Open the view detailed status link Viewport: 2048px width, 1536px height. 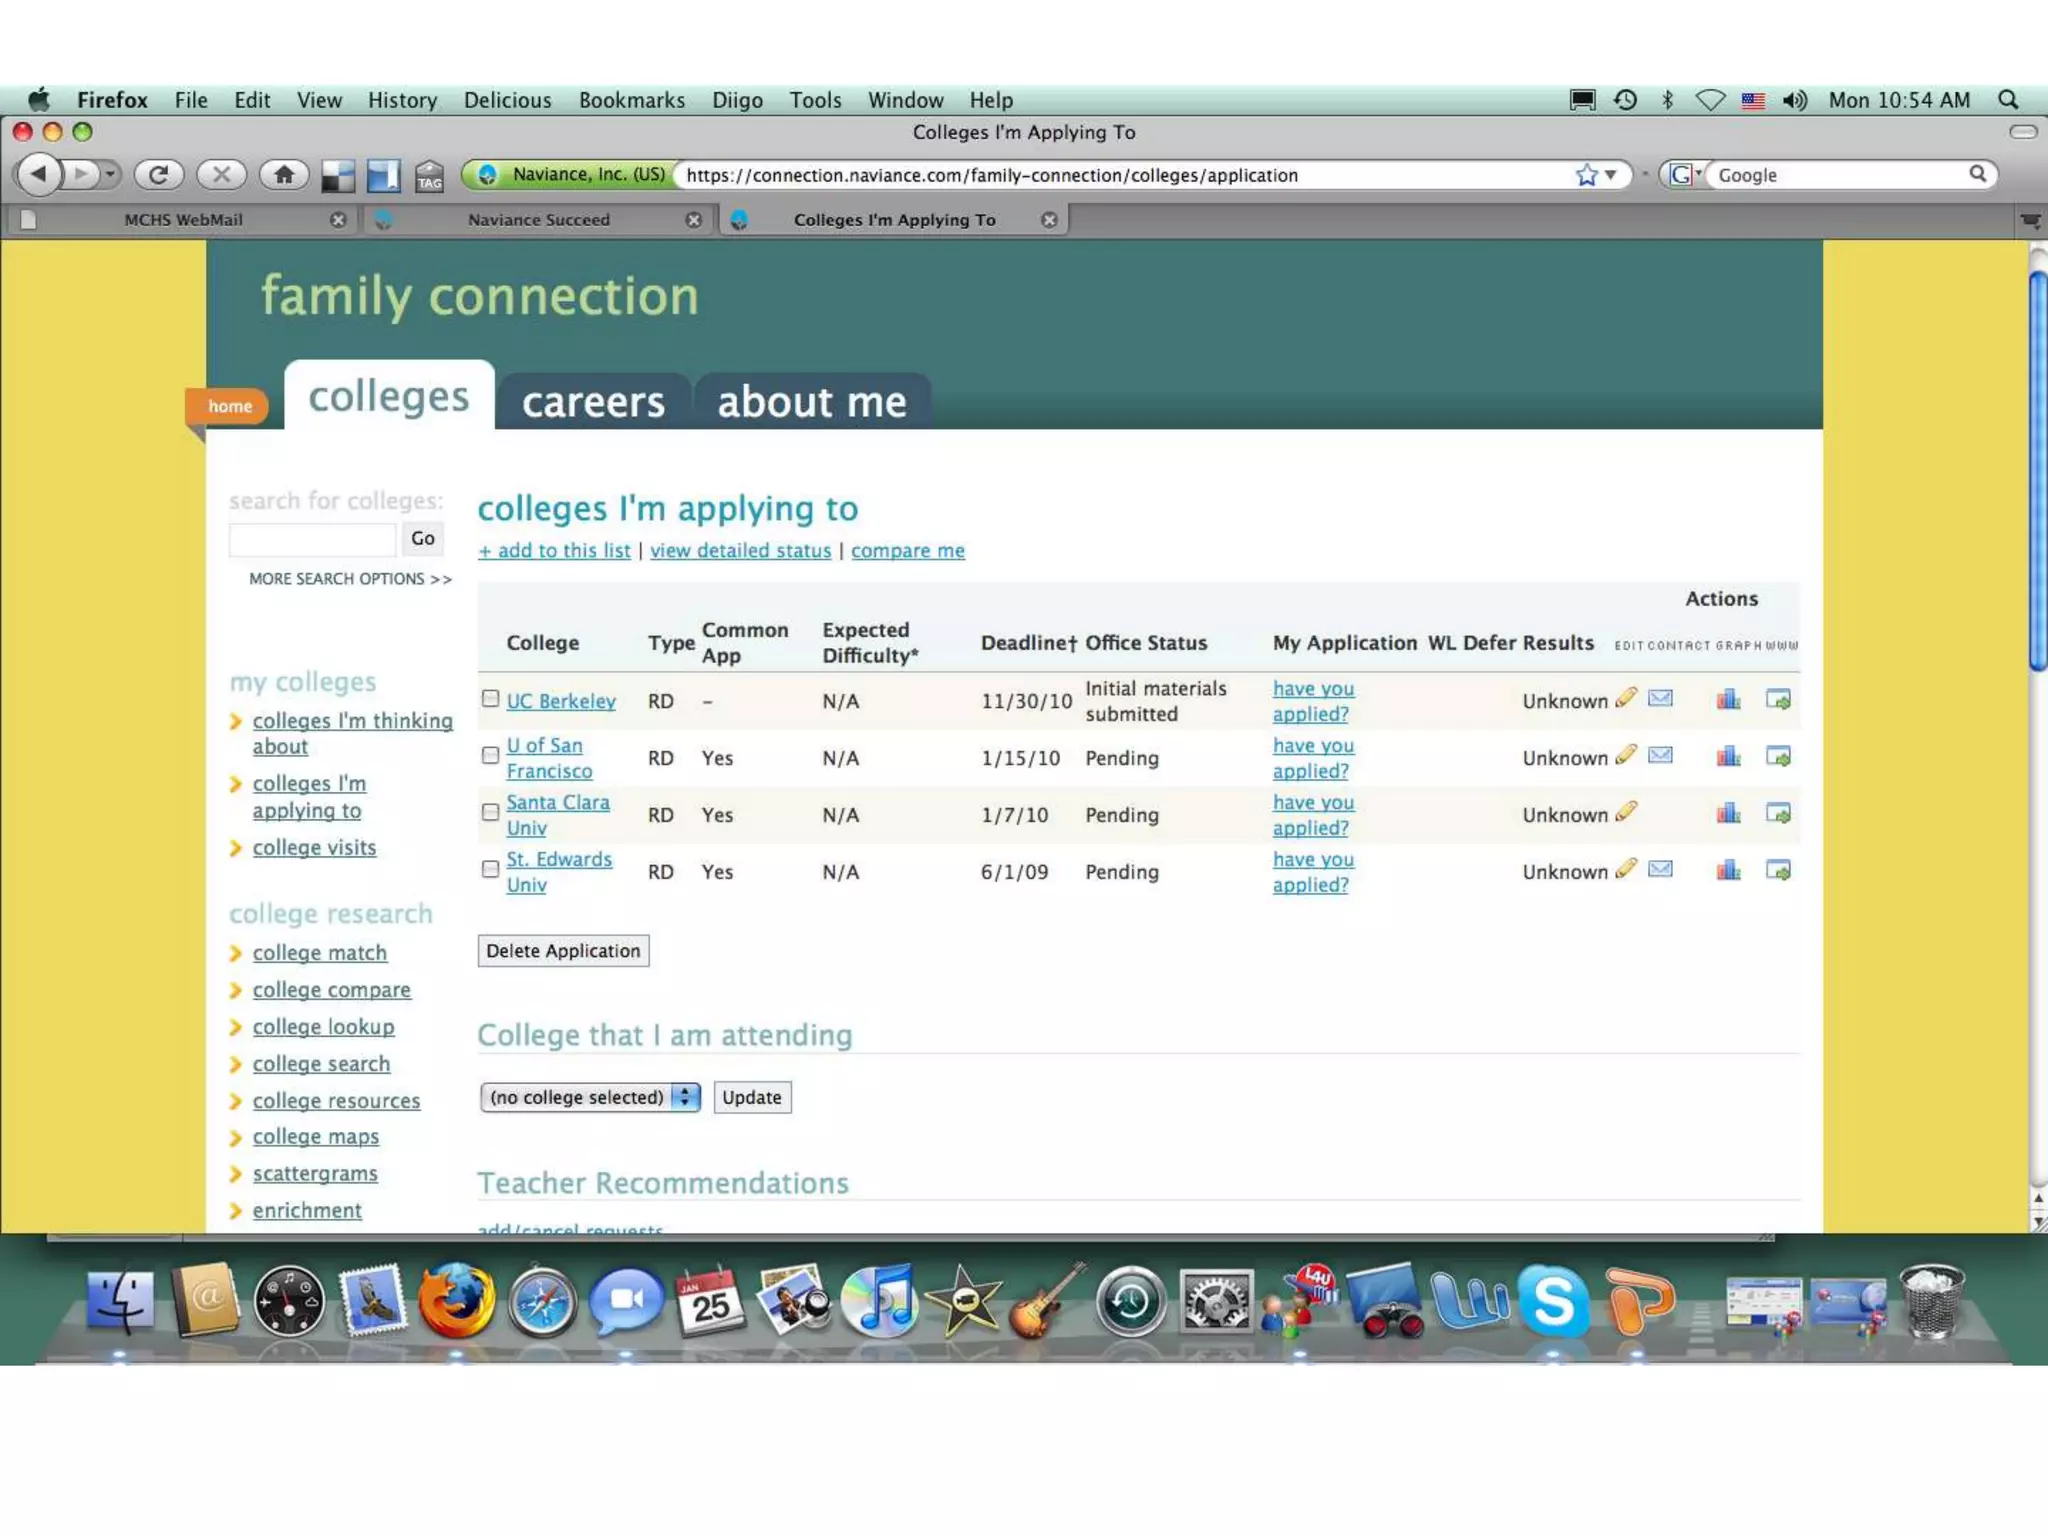tap(740, 551)
